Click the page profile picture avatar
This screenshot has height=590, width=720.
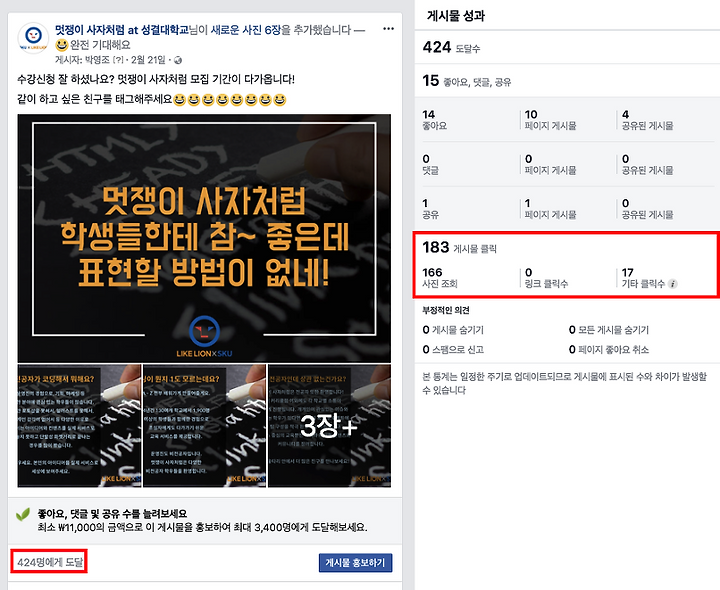click(33, 38)
